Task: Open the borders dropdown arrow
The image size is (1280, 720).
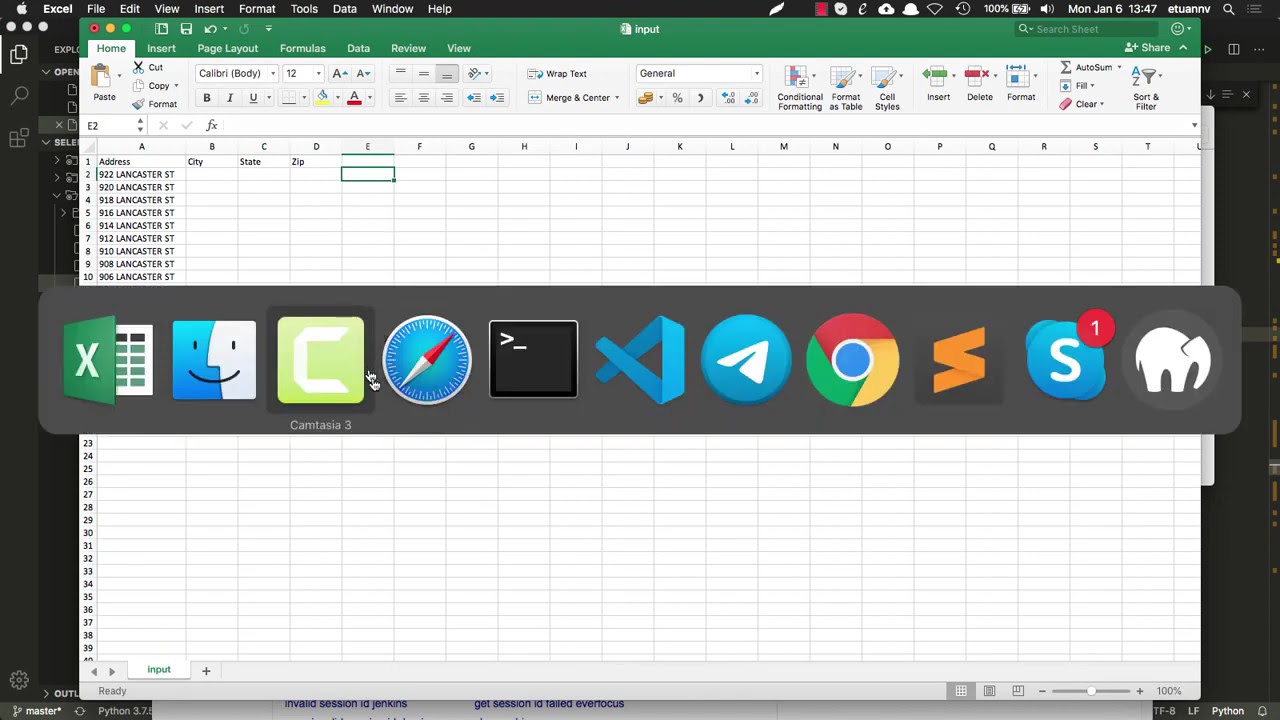Action: click(305, 98)
